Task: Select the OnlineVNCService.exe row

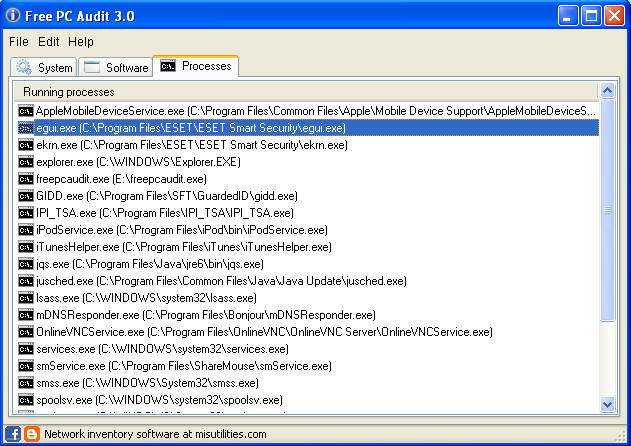Action: click(x=308, y=332)
